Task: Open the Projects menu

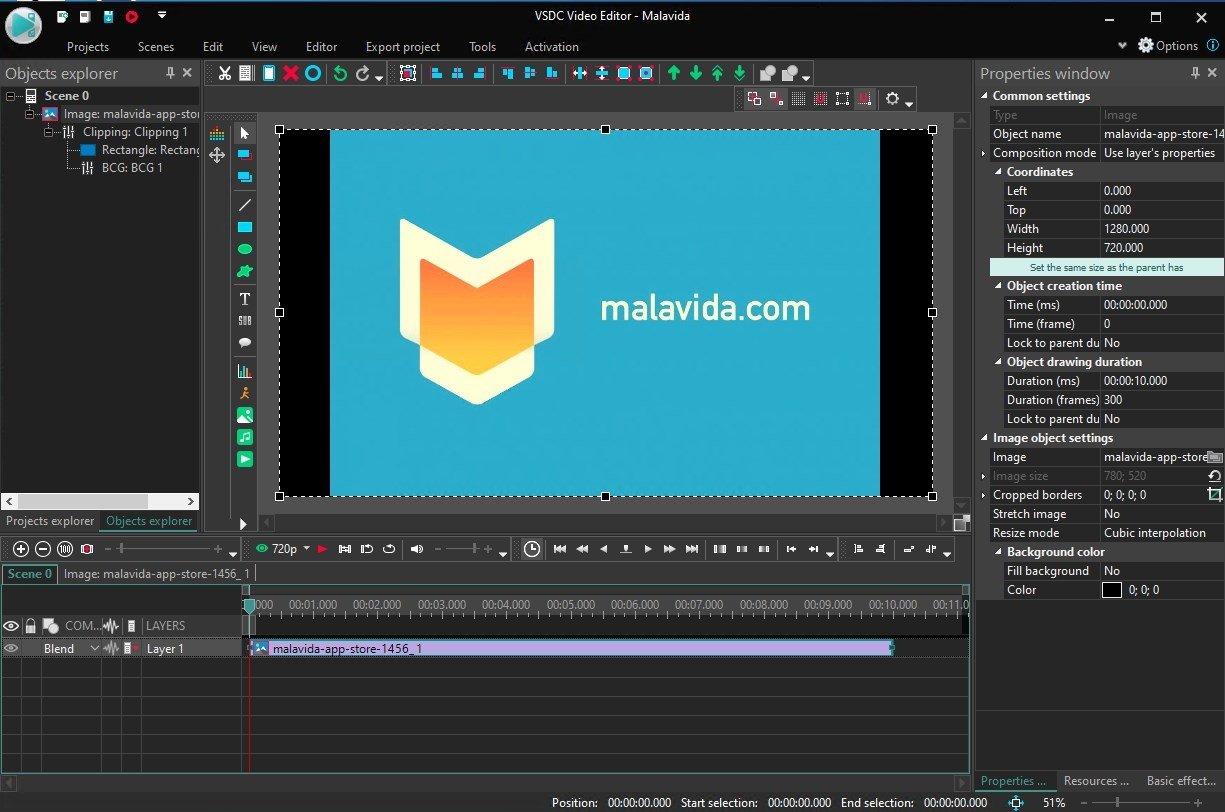Action: tap(88, 47)
